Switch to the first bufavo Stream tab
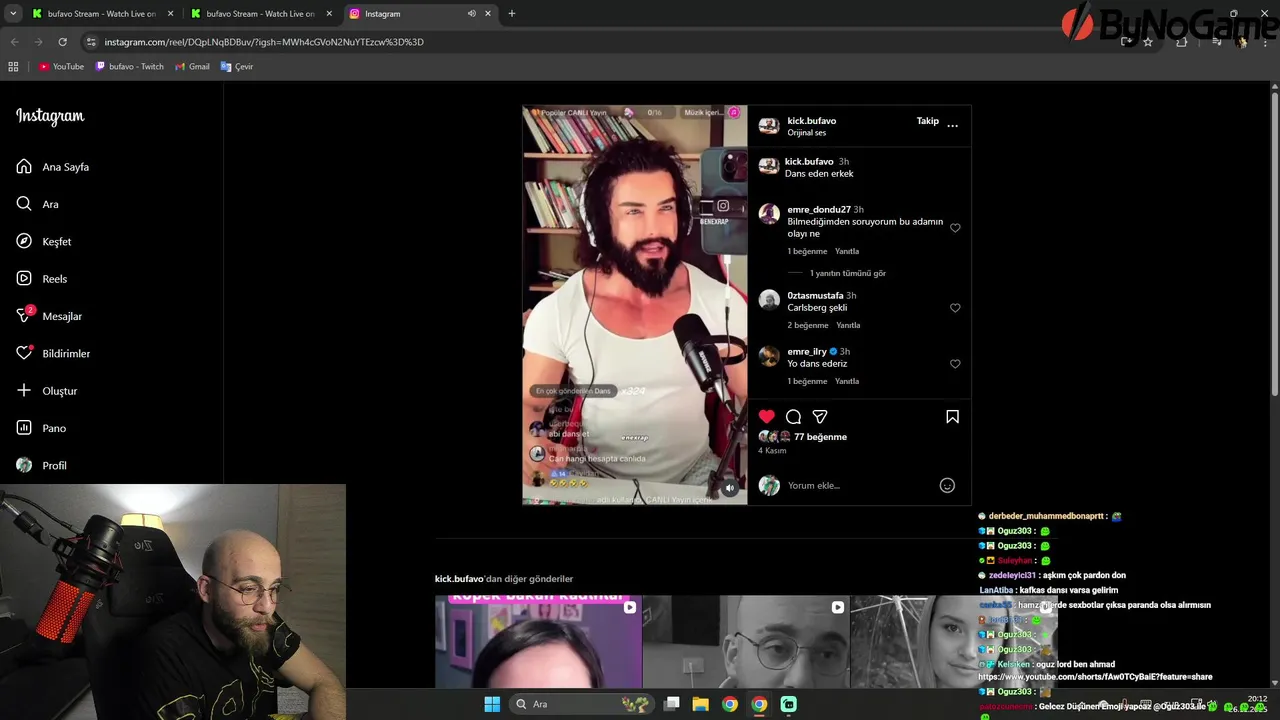Viewport: 1280px width, 720px height. [100, 14]
